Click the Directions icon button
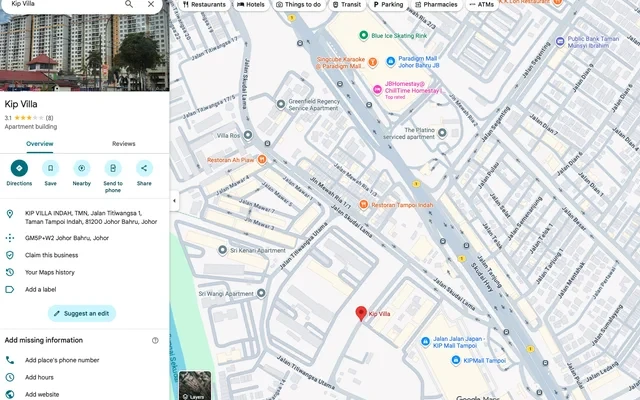Viewport: 640px width, 400px height. coord(19,168)
